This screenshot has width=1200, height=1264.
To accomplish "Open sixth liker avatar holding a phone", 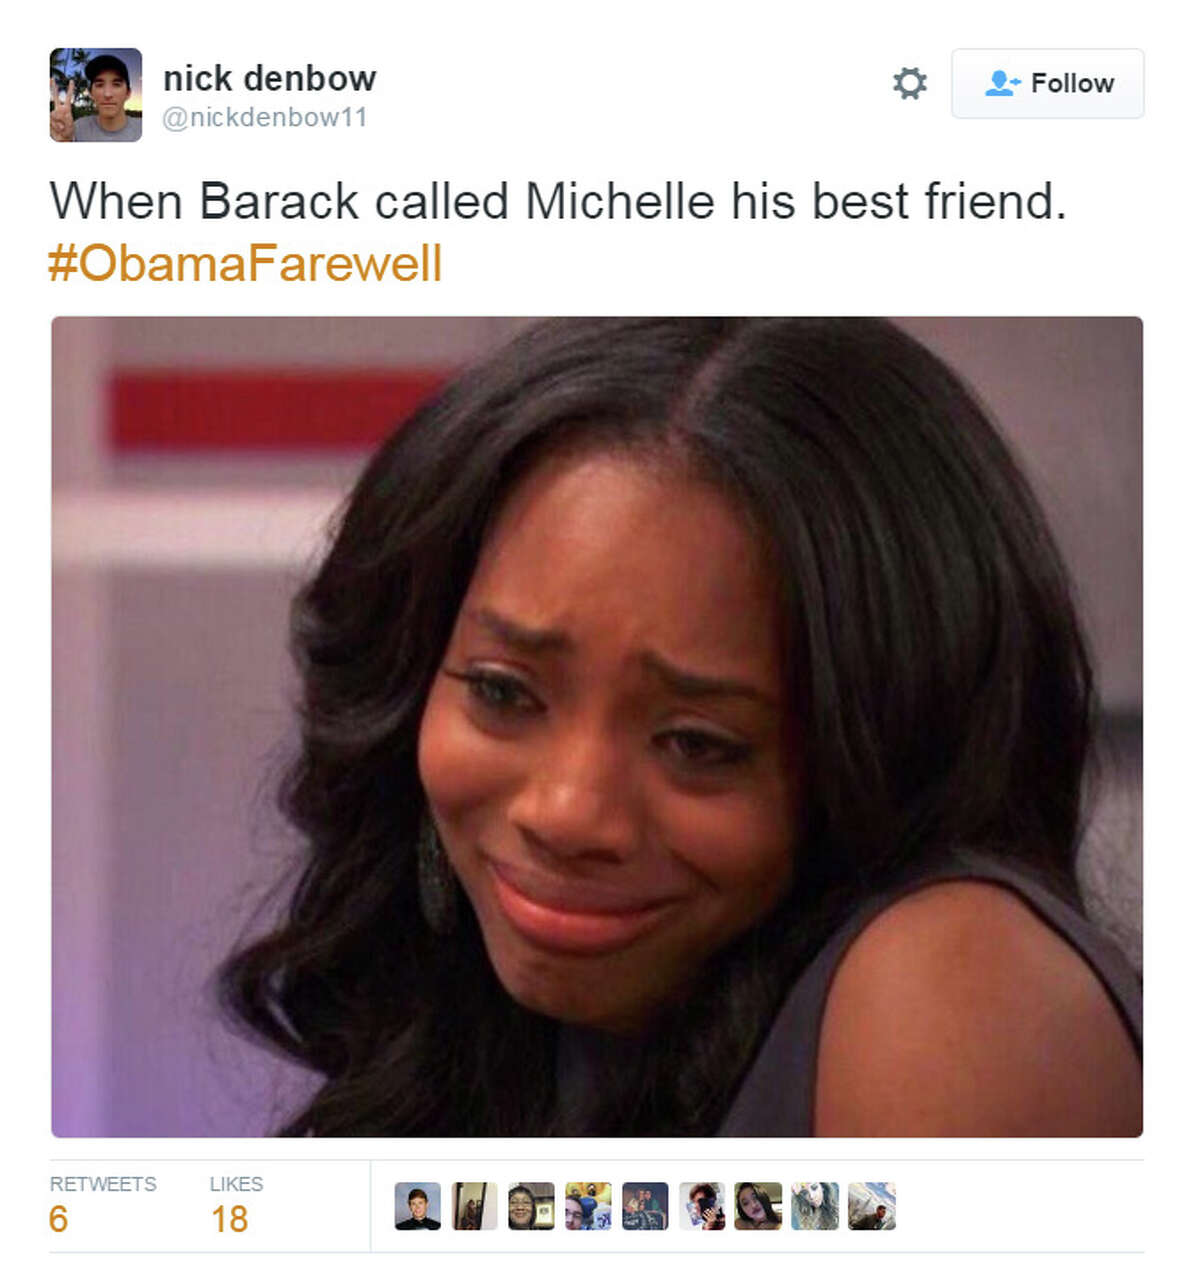I will tap(702, 1206).
